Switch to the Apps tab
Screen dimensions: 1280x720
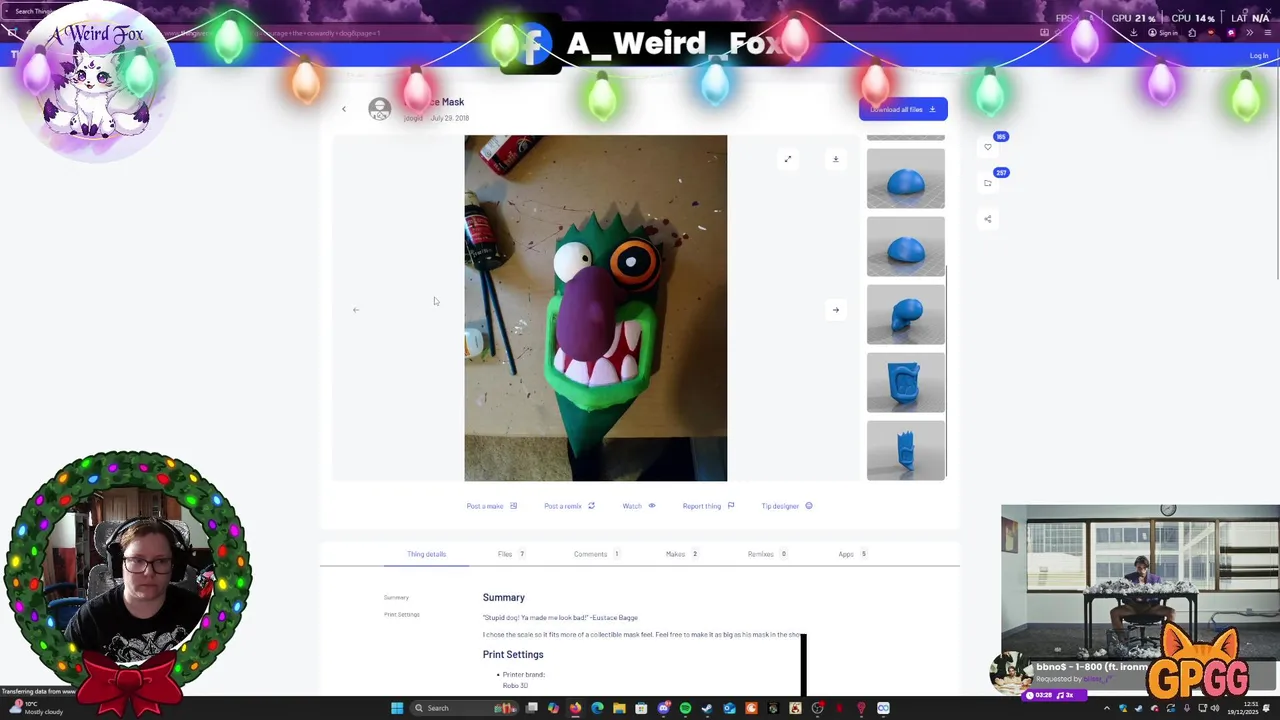coord(852,554)
